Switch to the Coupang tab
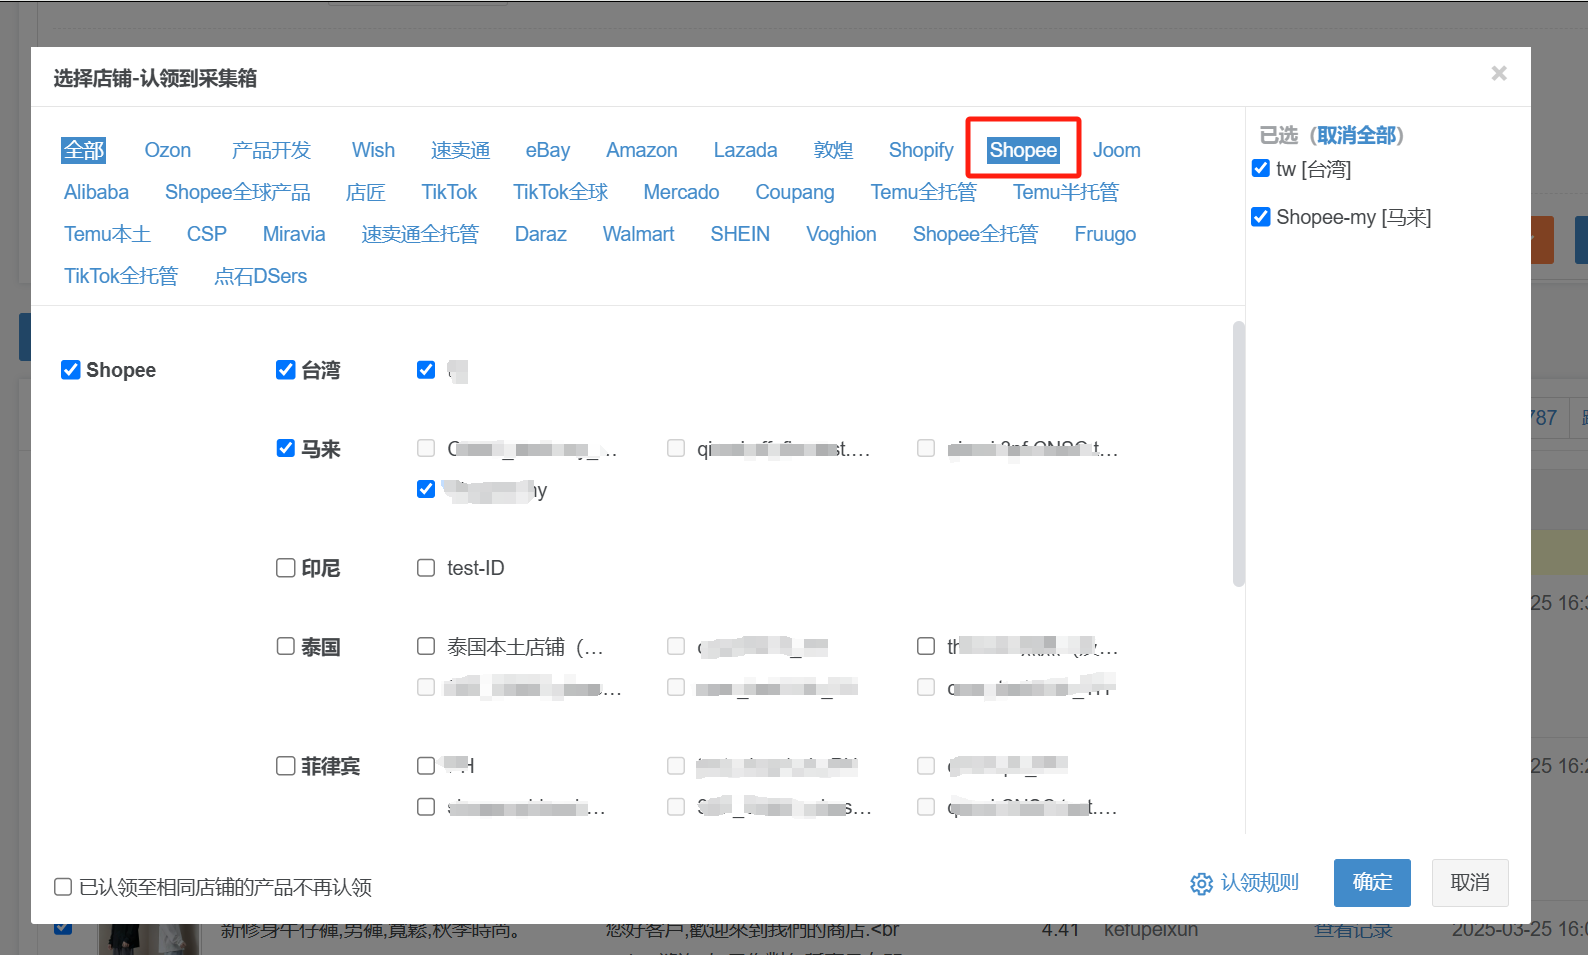The height and width of the screenshot is (955, 1588). [795, 192]
